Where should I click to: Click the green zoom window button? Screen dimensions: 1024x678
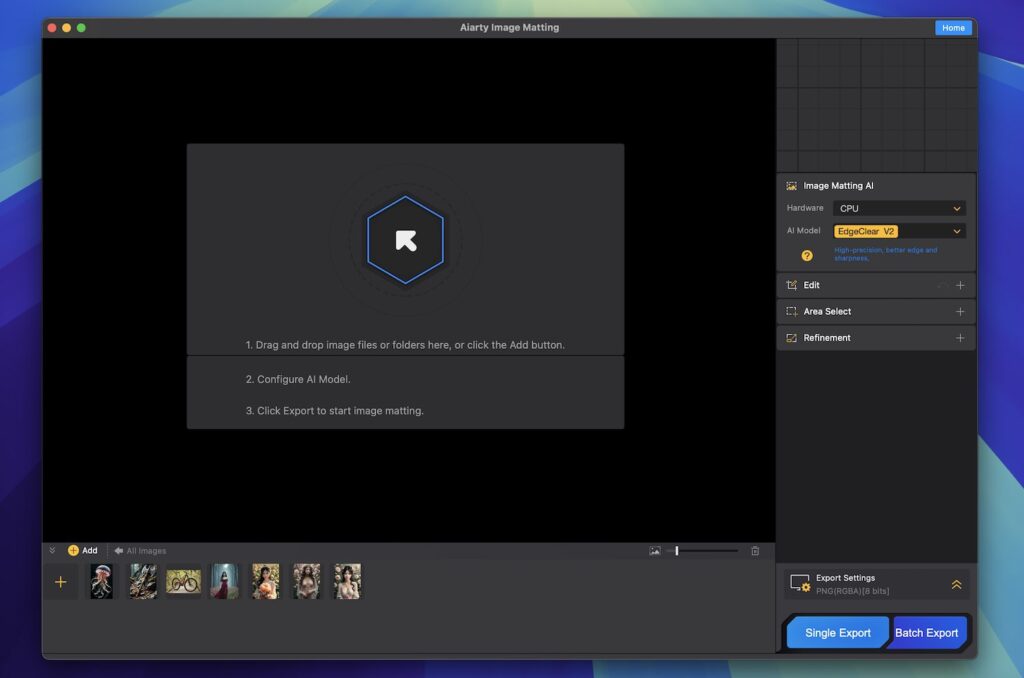81,27
